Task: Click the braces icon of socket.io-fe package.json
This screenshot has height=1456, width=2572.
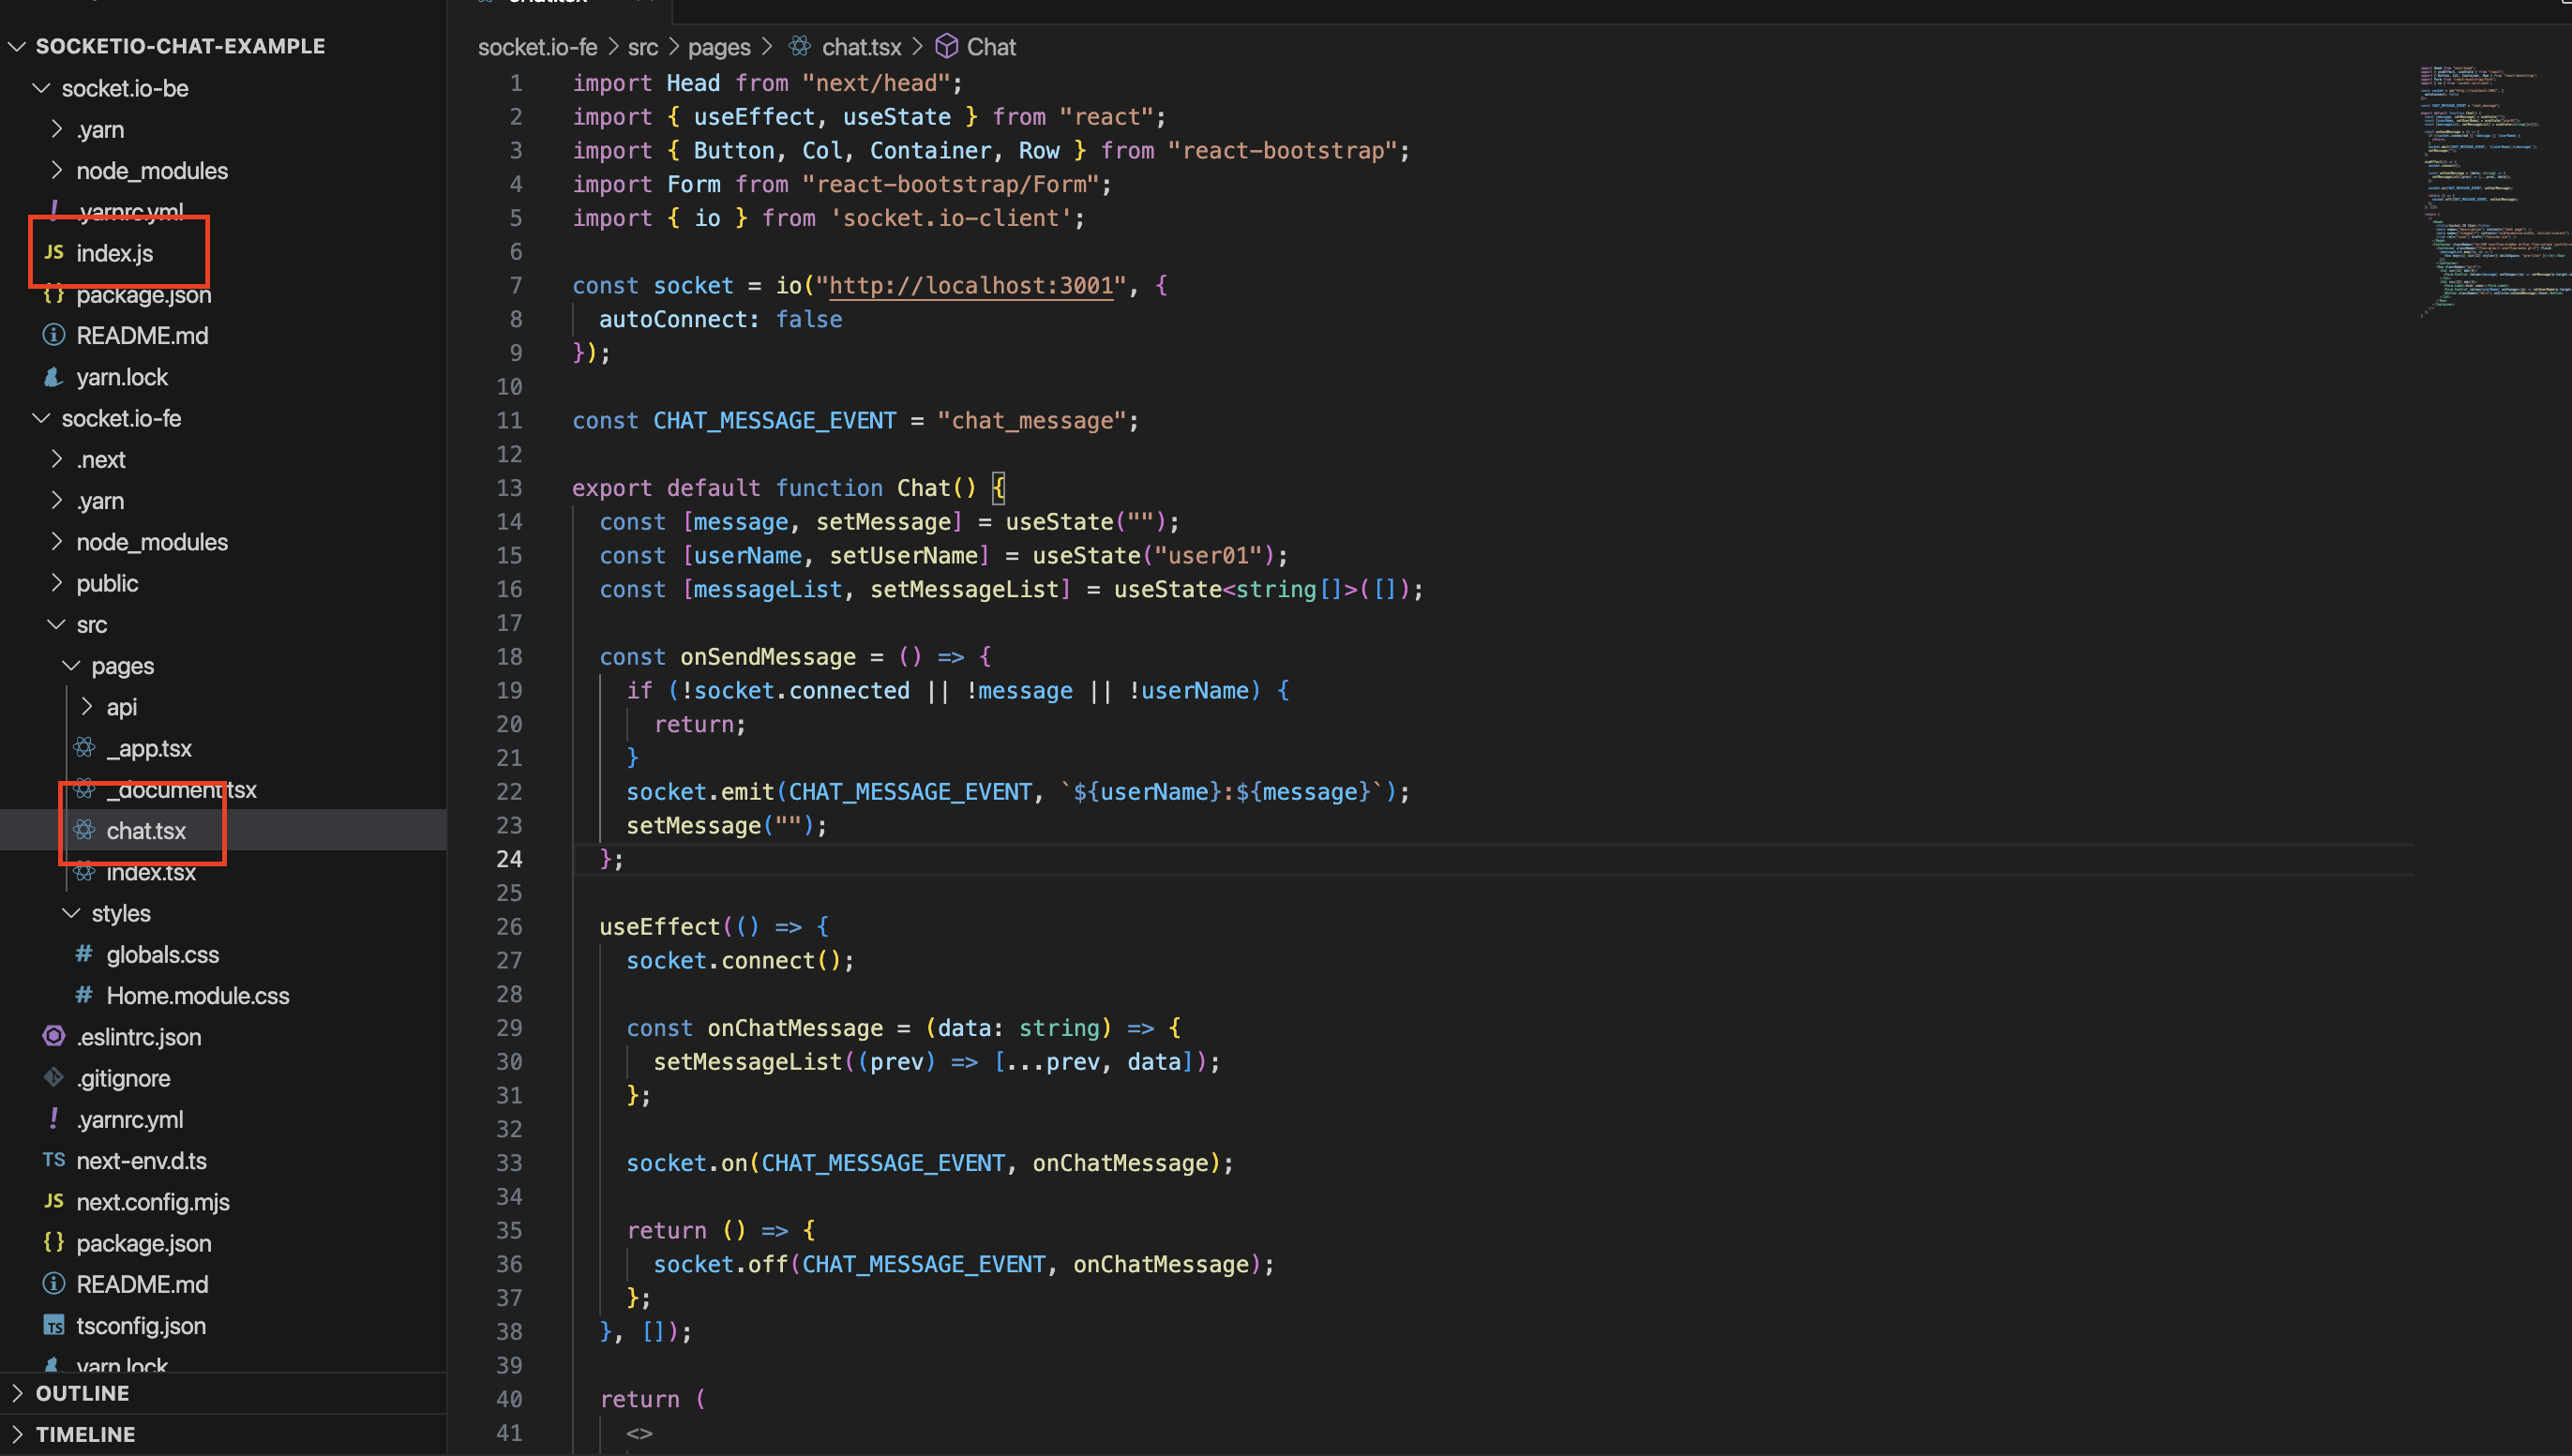Action: 54,1242
